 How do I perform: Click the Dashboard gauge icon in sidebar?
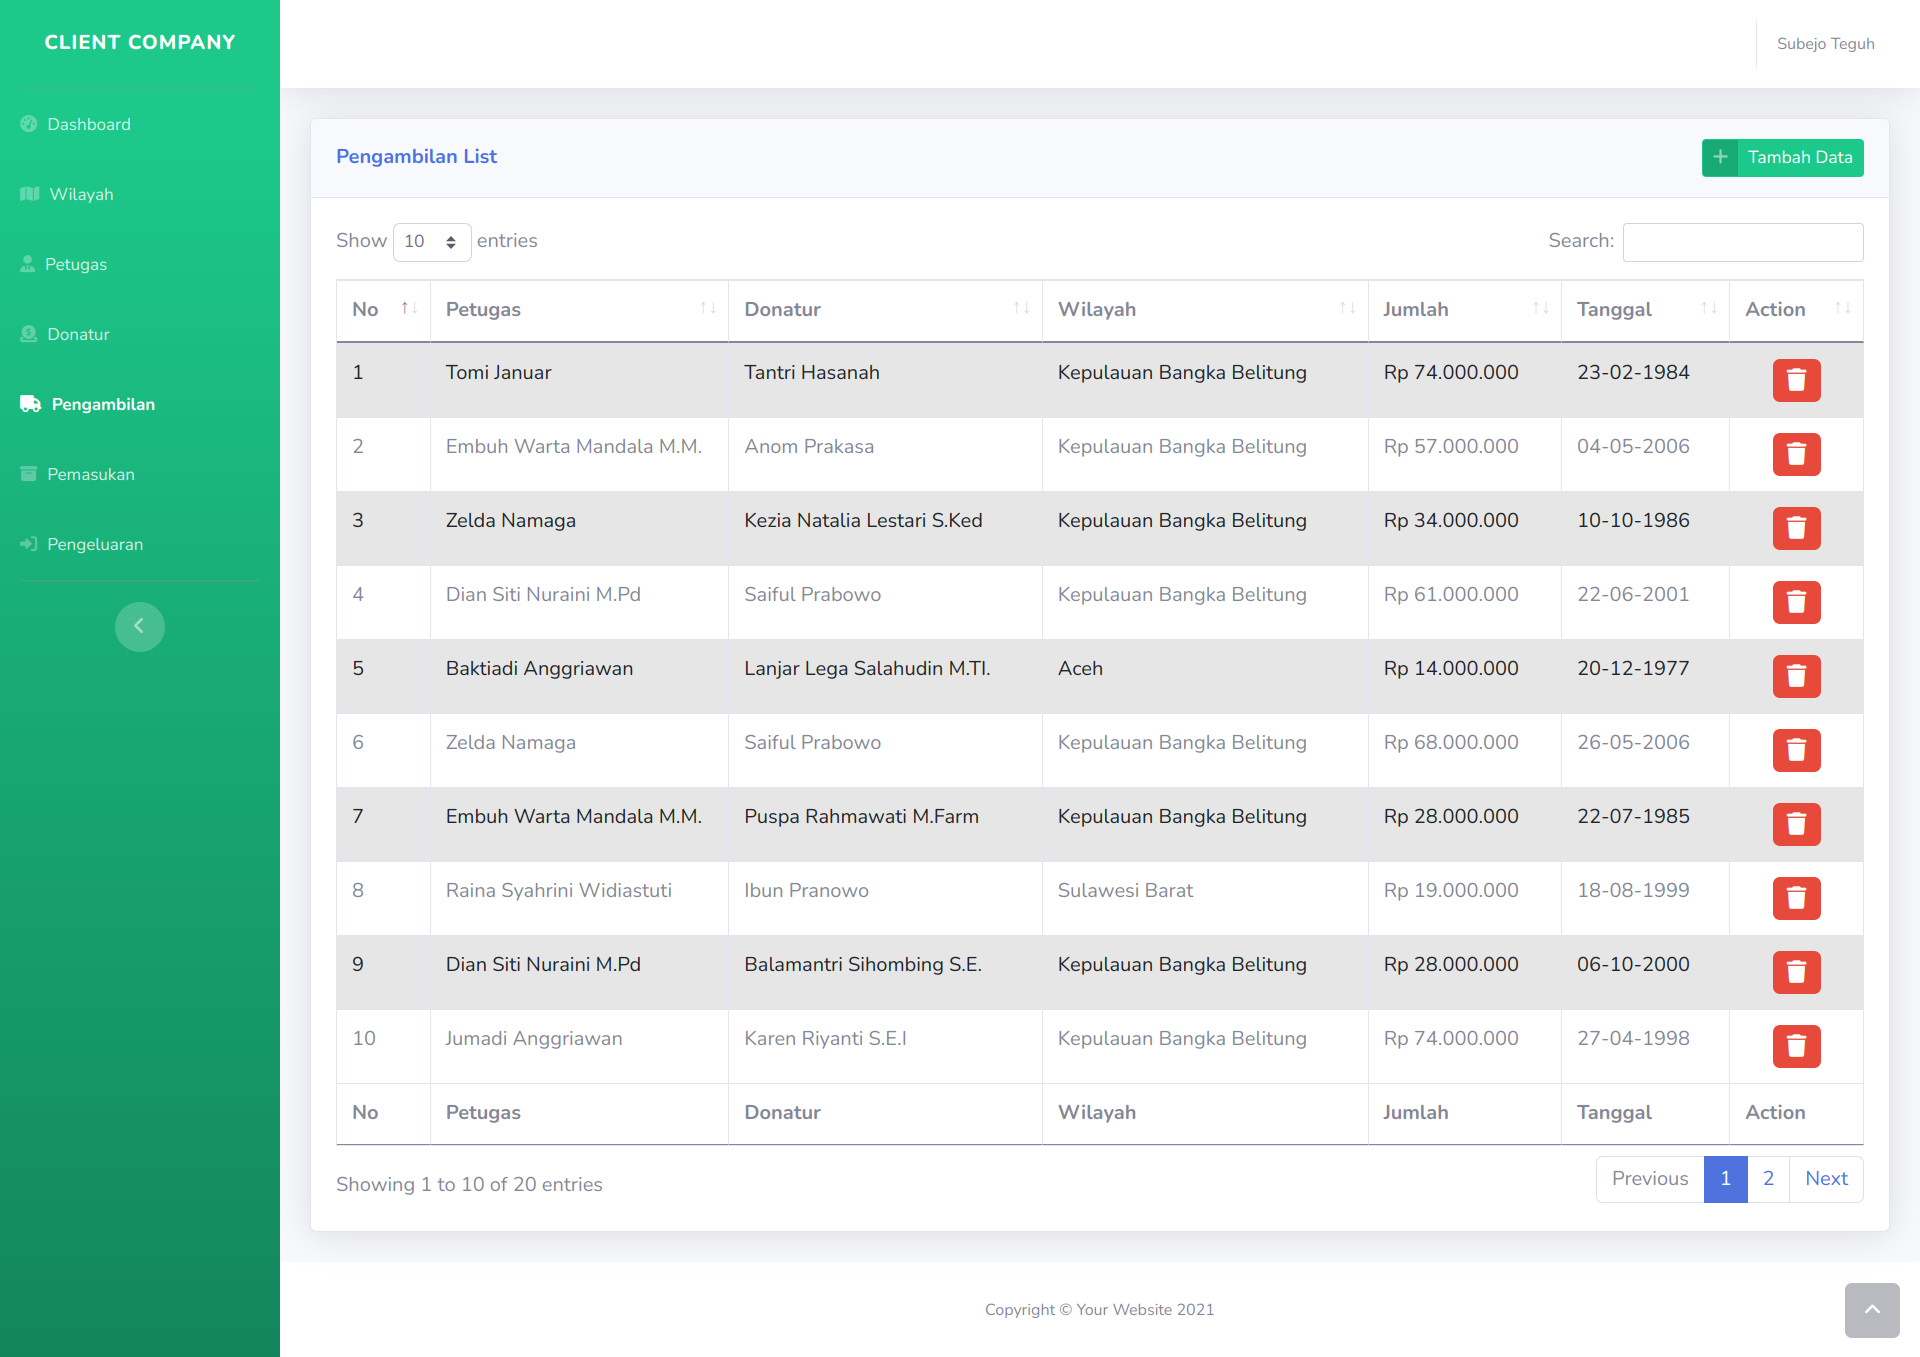[29, 124]
